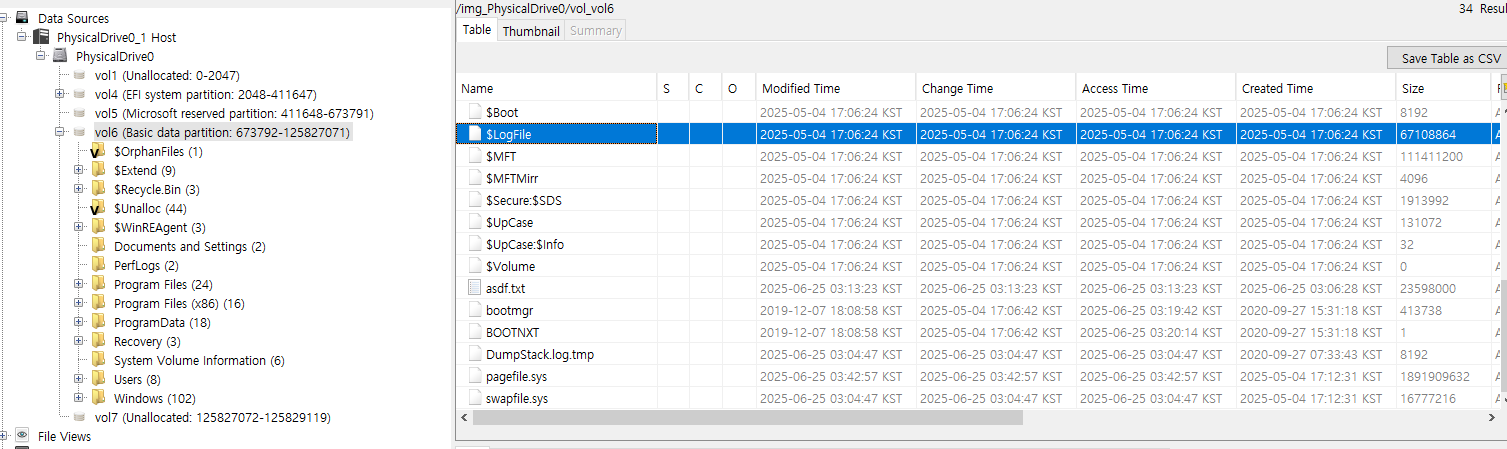Image resolution: width=1507 pixels, height=449 pixels.
Task: Click the vol7 Unallocated volume icon
Action: [x=80, y=417]
